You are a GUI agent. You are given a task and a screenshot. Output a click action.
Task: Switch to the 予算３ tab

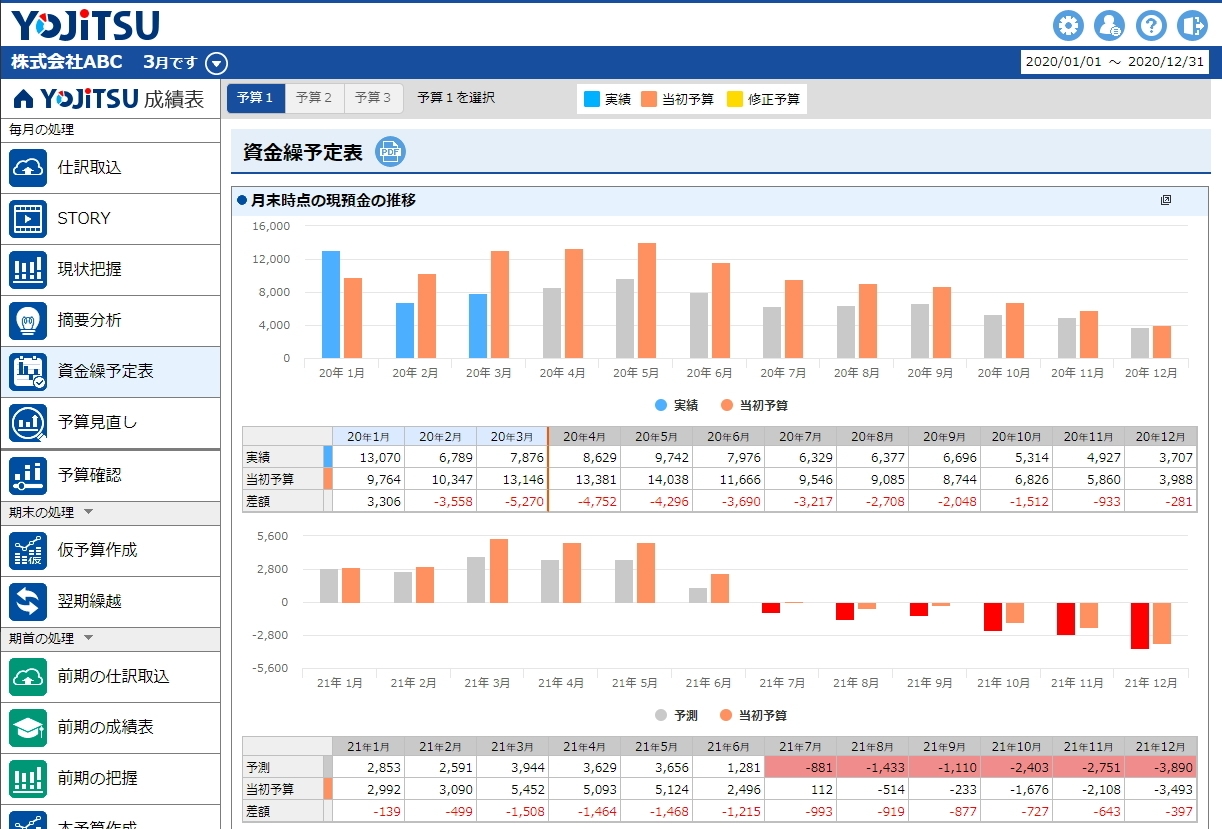[373, 98]
